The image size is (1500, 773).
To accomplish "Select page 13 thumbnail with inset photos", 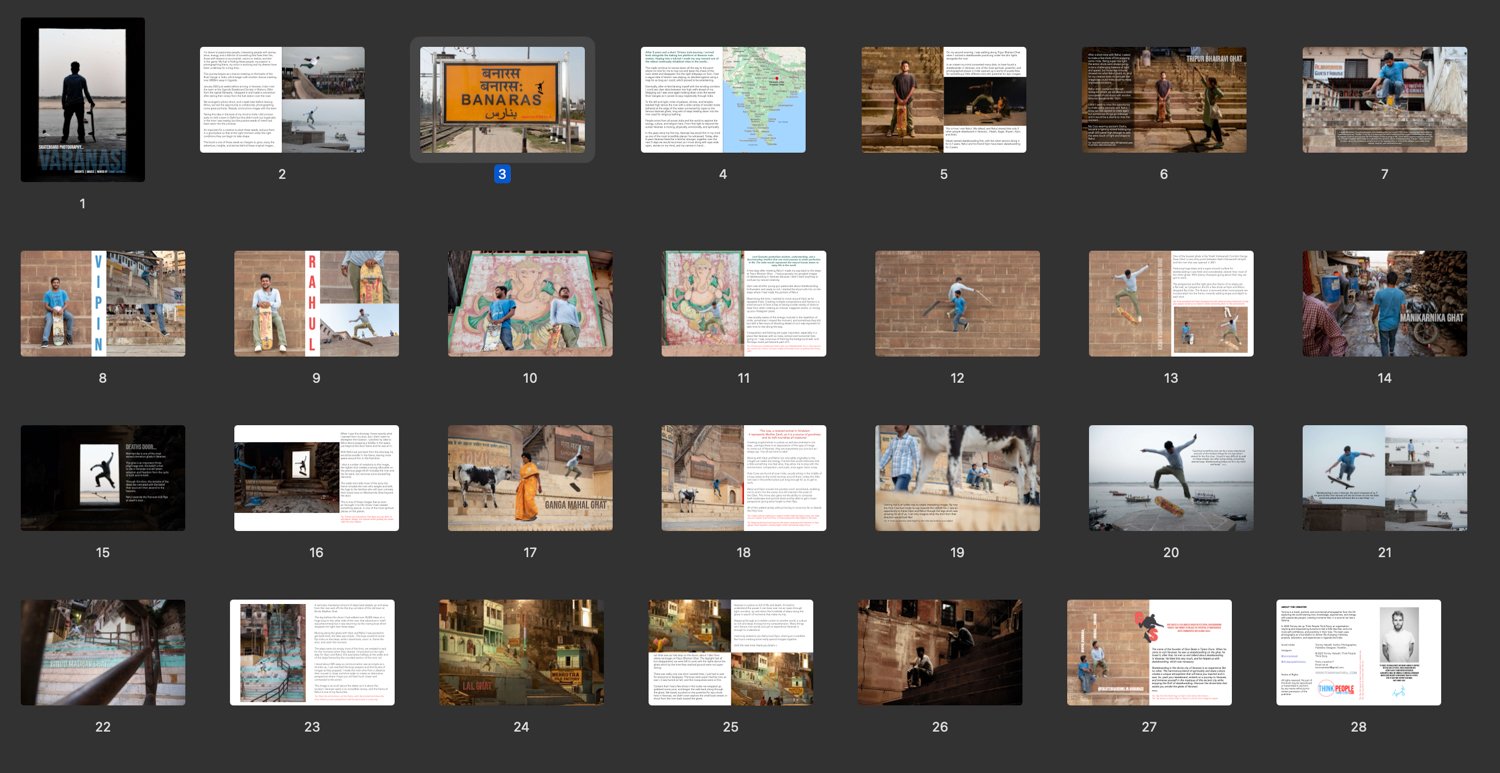I will (1171, 304).
